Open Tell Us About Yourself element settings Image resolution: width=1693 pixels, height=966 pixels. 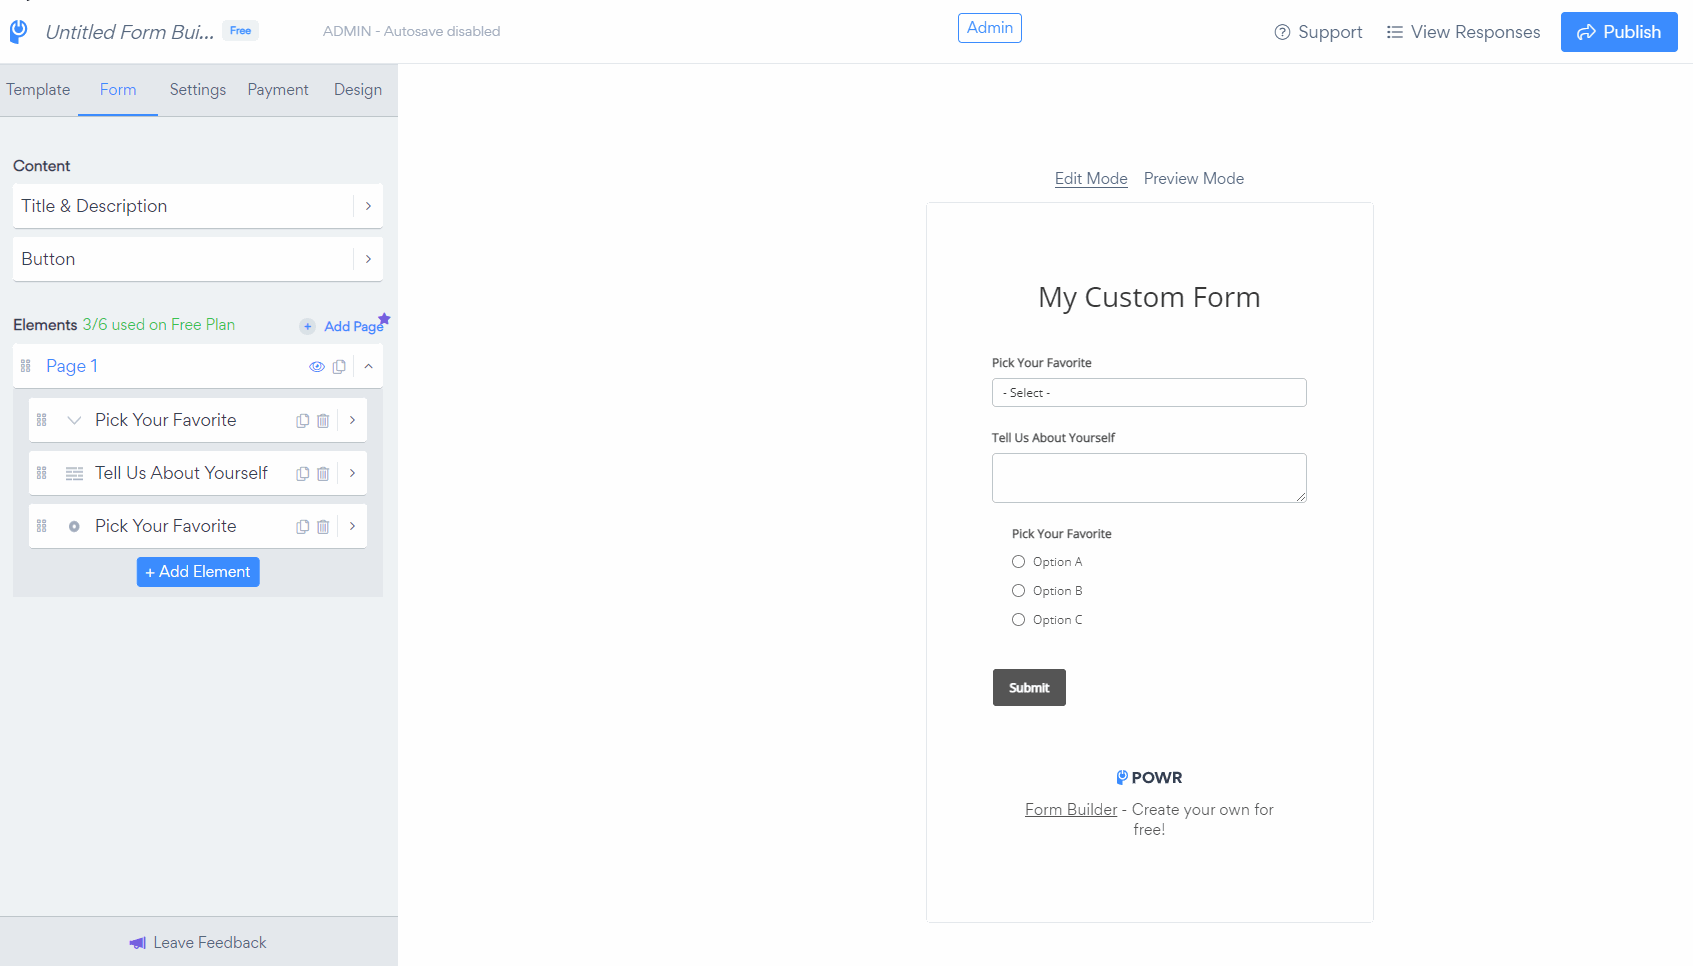point(353,473)
